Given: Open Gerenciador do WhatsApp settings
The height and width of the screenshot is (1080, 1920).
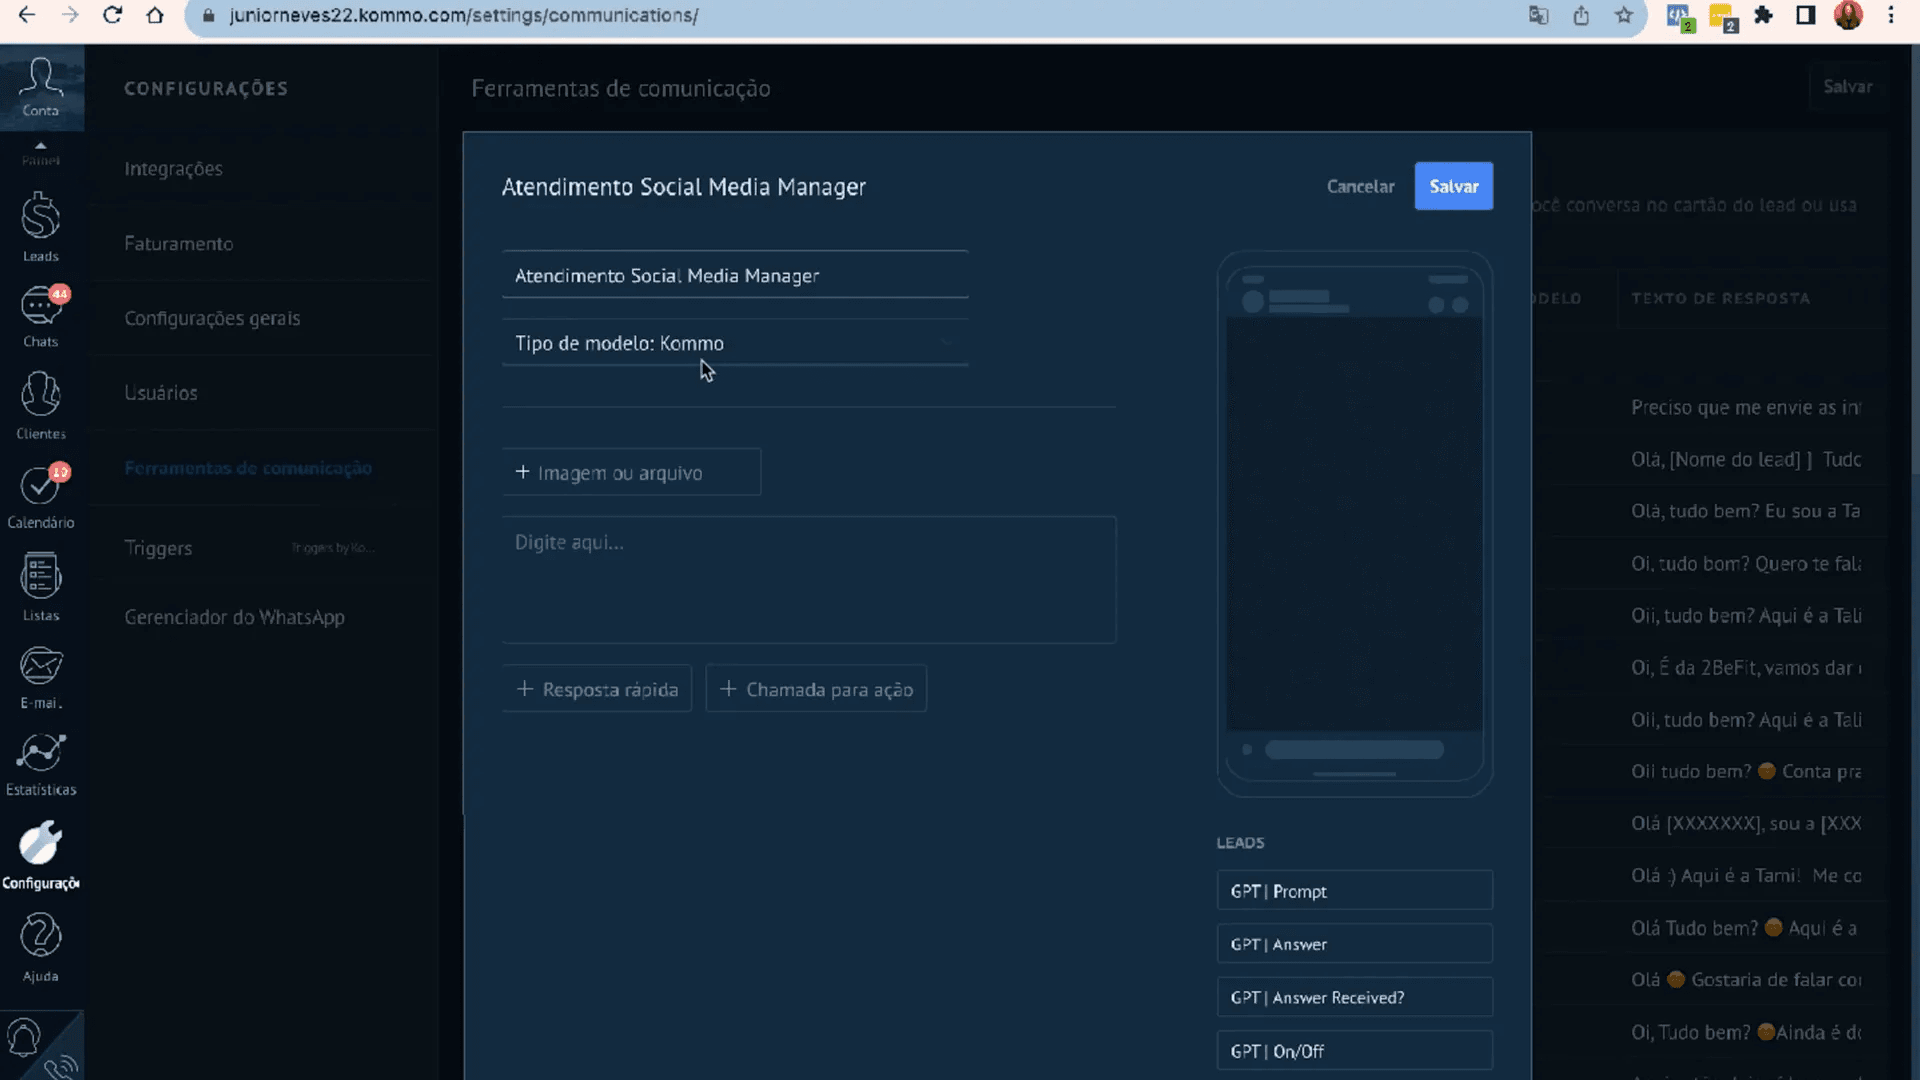Looking at the screenshot, I should pyautogui.click(x=235, y=617).
